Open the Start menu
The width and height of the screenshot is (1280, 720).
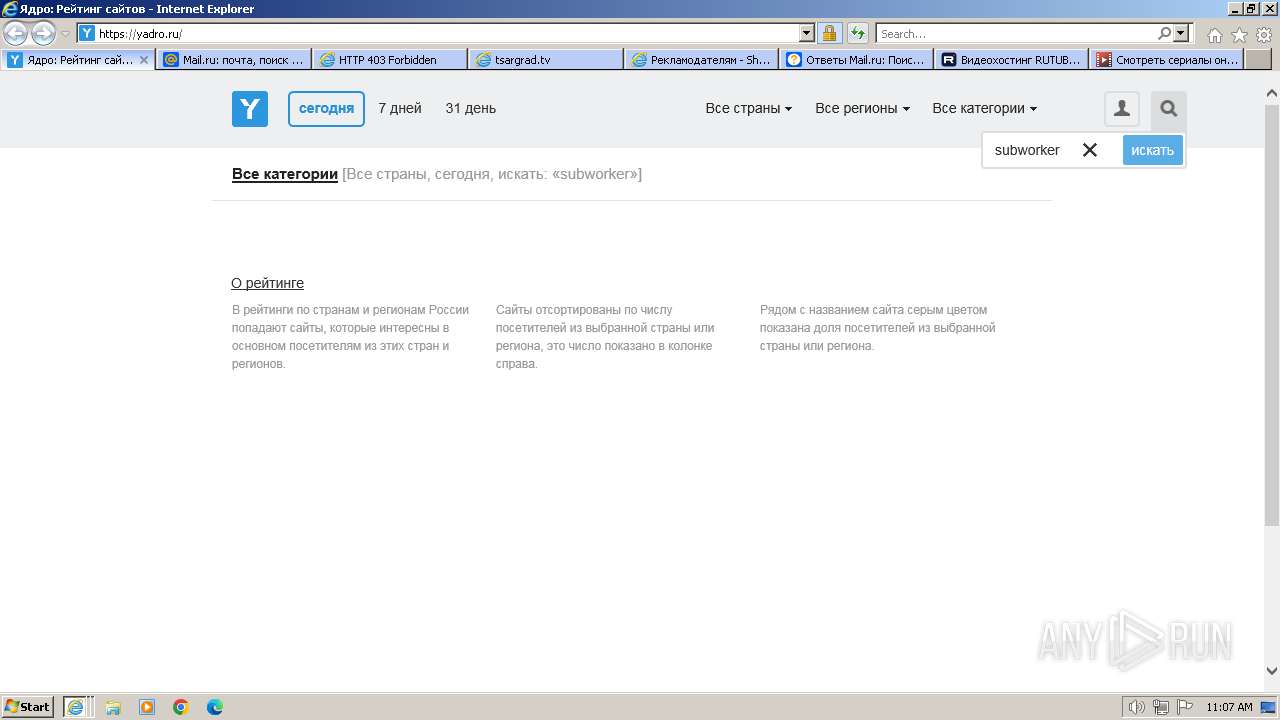pos(28,707)
